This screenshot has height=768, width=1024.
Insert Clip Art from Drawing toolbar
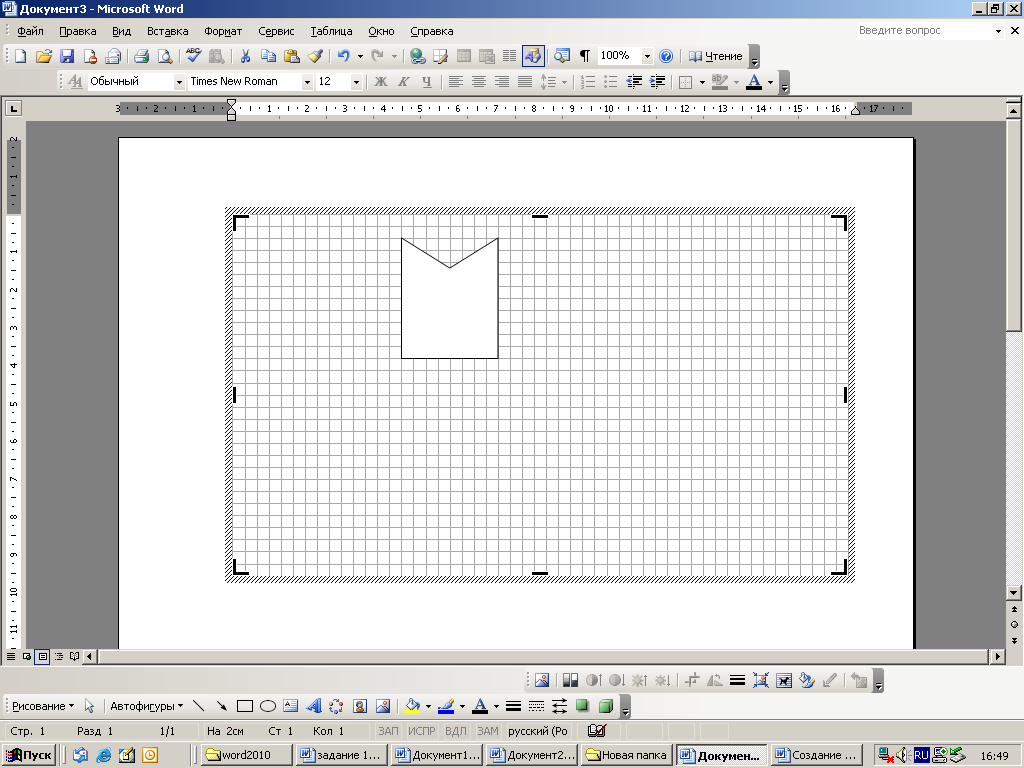[359, 706]
